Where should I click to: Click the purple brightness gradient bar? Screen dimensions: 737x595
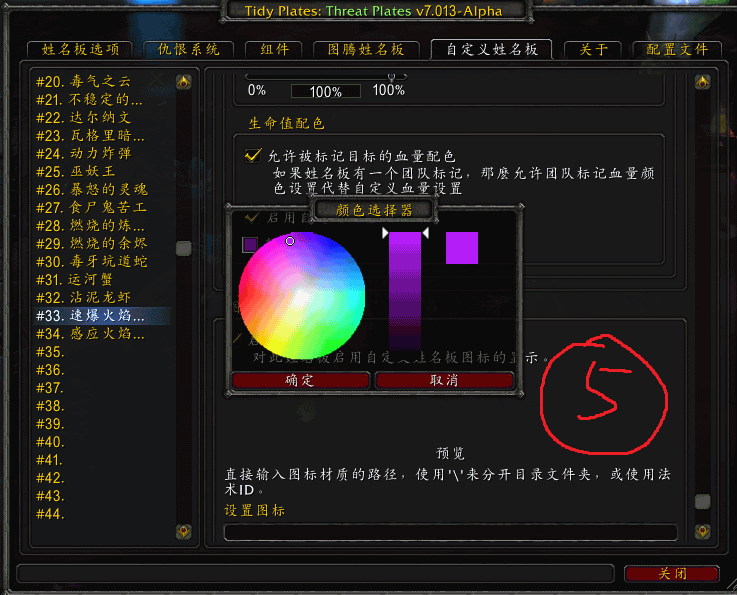[405, 291]
